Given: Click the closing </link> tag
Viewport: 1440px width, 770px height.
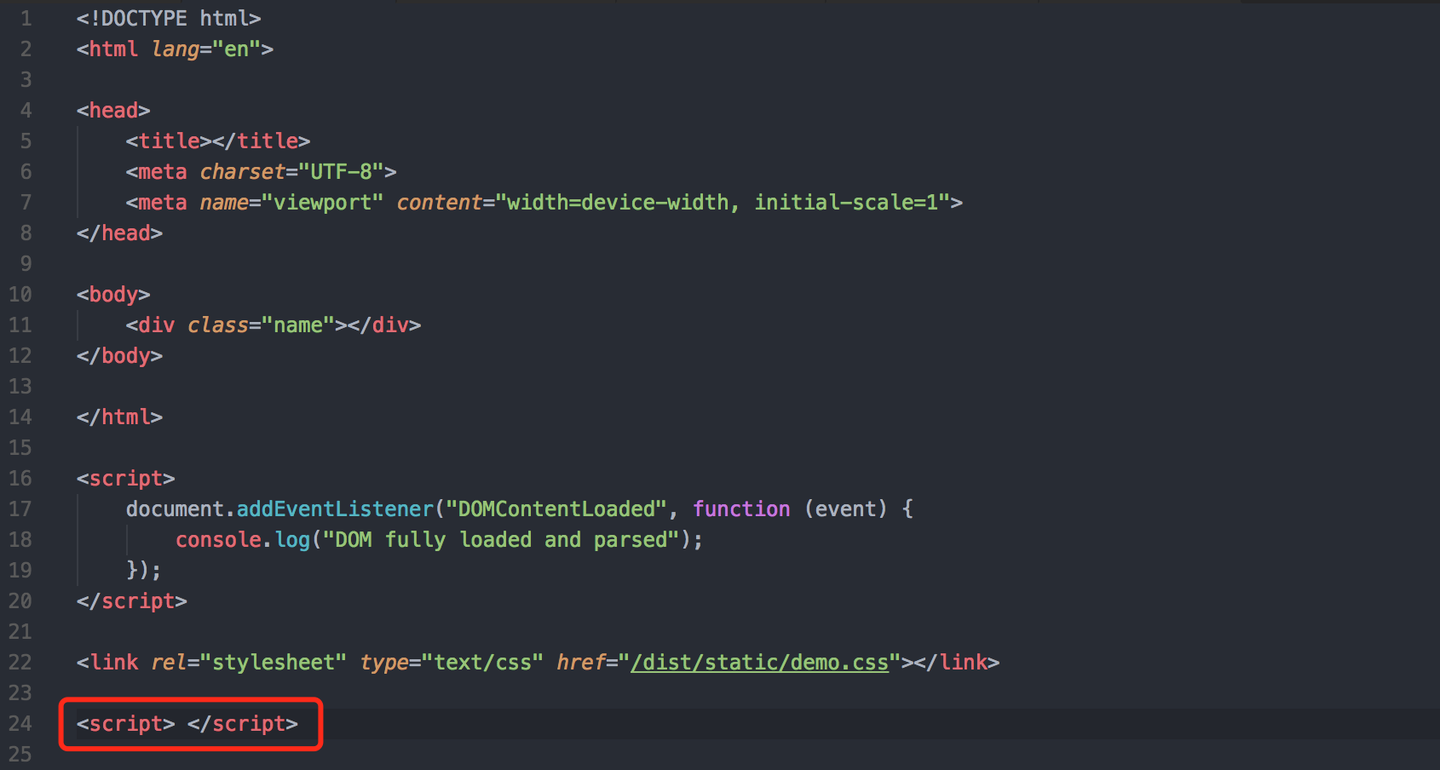Looking at the screenshot, I should [957, 663].
